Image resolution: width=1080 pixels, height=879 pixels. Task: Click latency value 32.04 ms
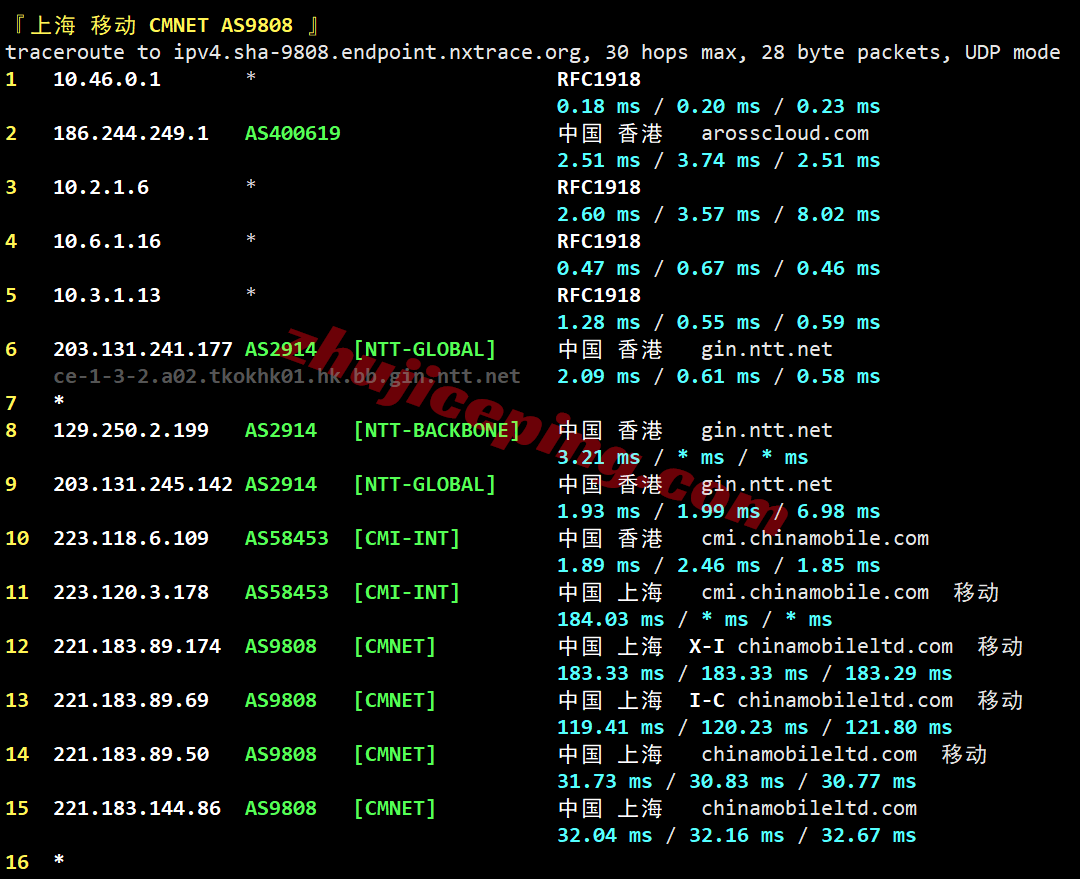tap(604, 836)
